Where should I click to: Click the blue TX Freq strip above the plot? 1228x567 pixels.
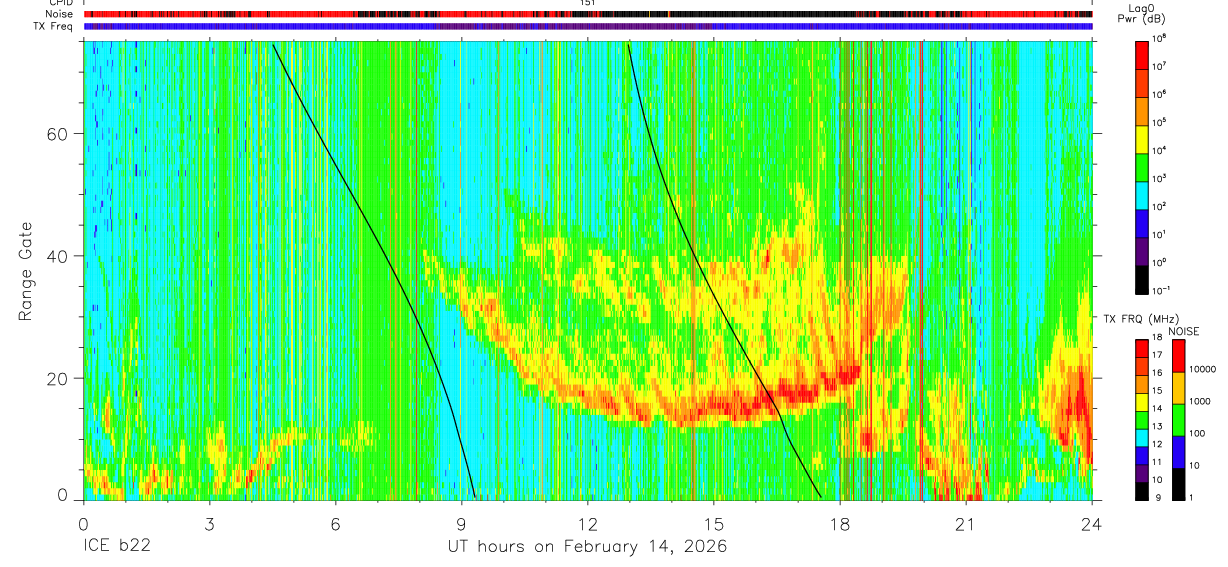click(x=588, y=26)
